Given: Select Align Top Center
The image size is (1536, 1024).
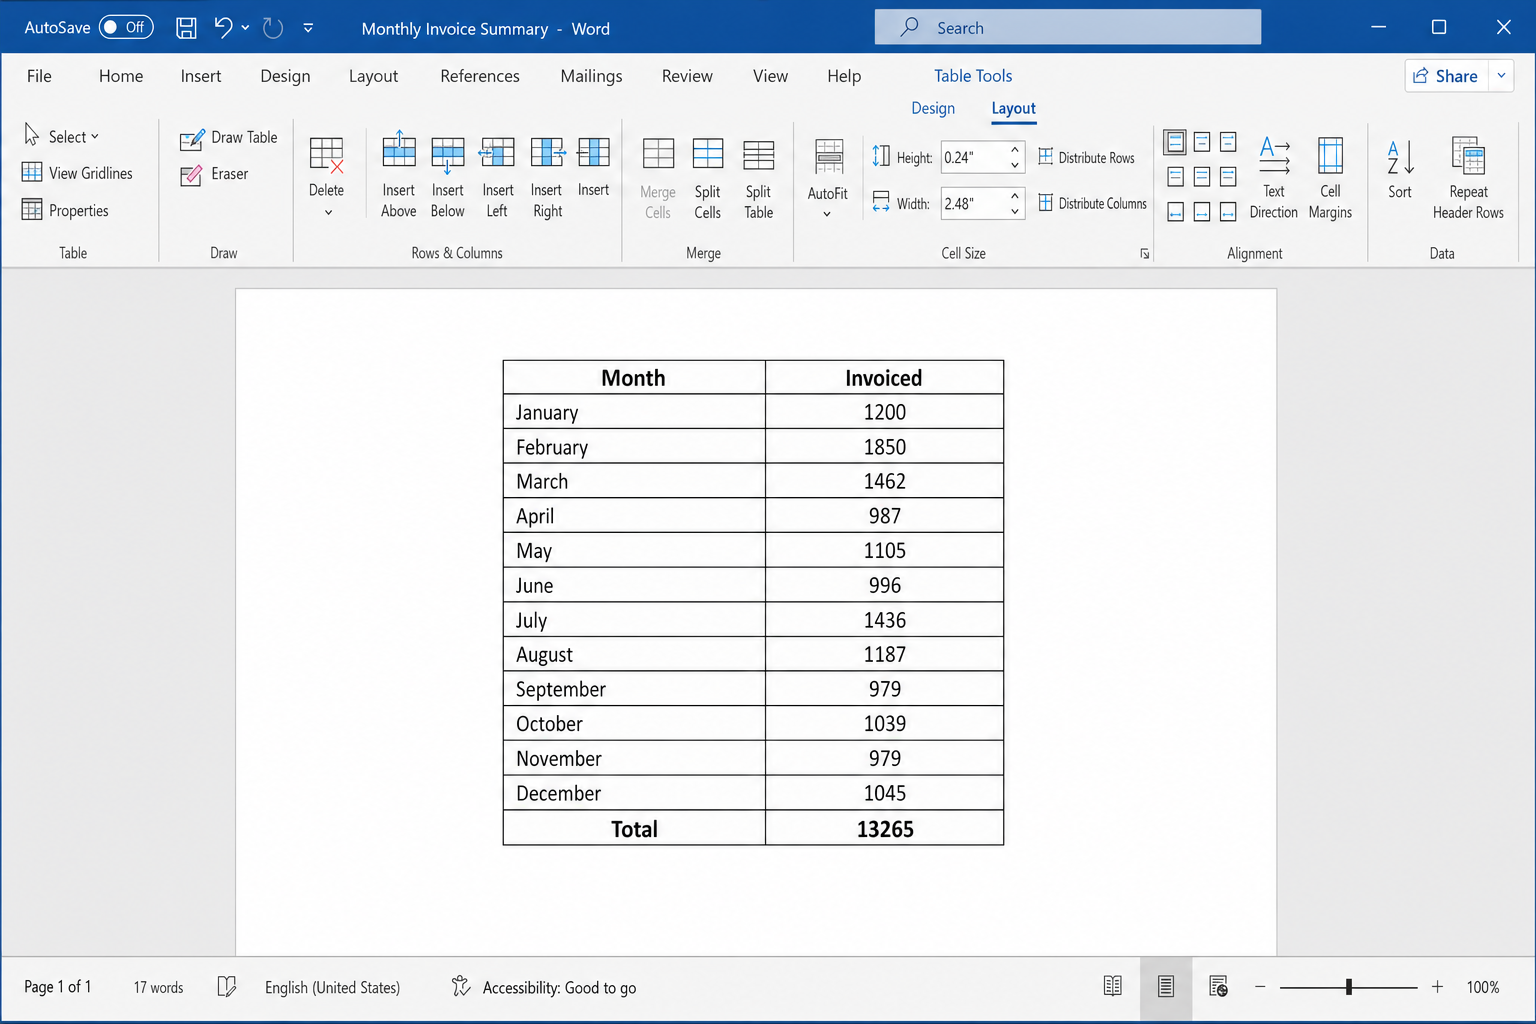Looking at the screenshot, I should (1201, 142).
